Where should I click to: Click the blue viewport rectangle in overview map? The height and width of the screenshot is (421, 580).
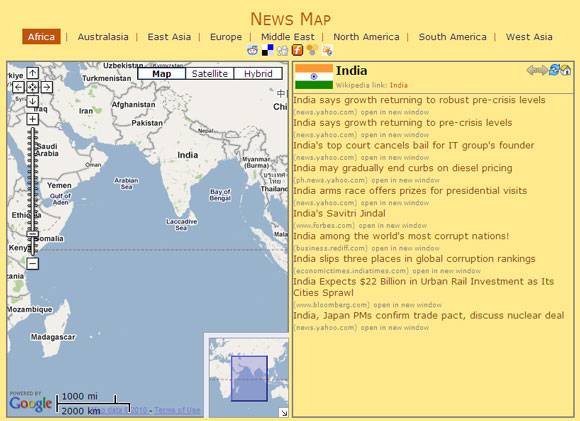(249, 378)
